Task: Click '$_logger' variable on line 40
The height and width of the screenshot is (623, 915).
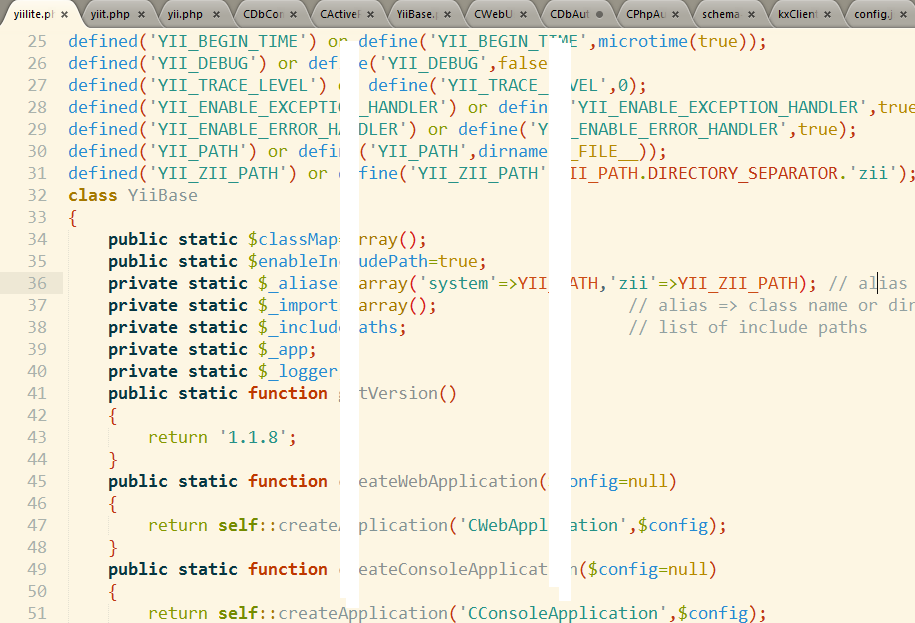Action: tap(298, 372)
